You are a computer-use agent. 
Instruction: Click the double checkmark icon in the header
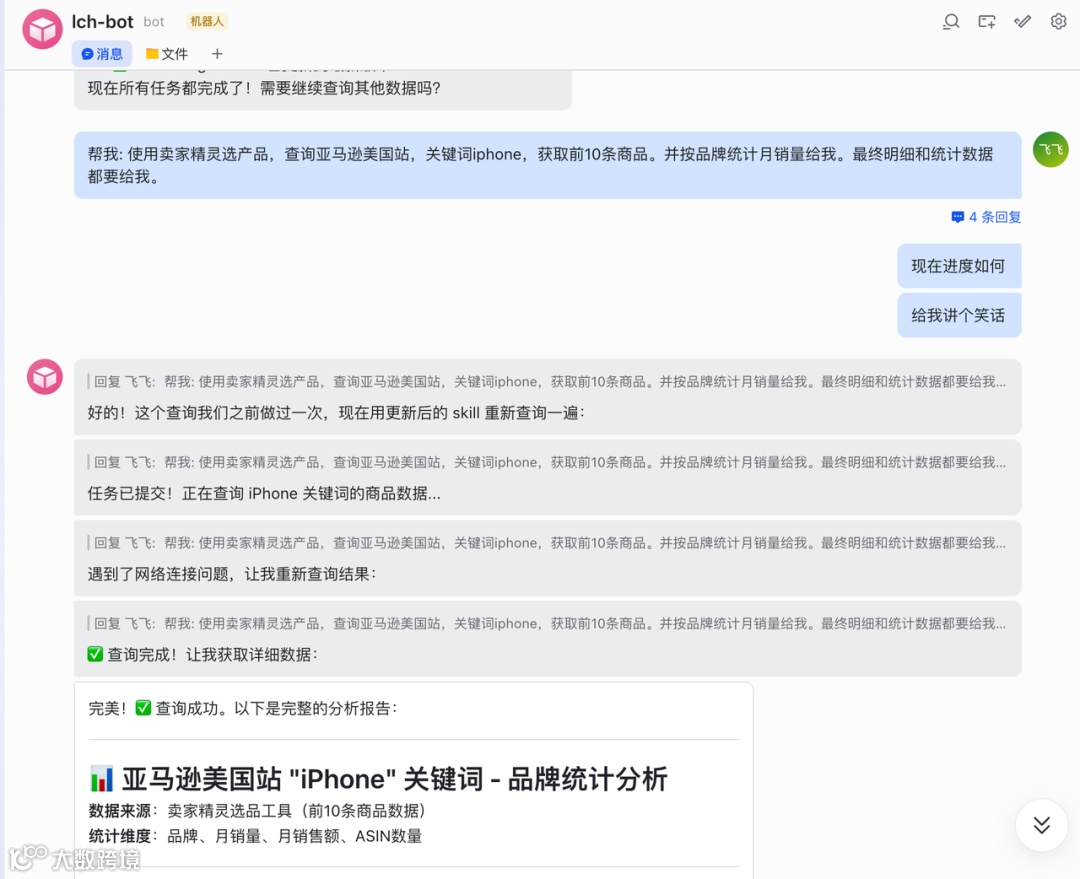coord(1023,21)
